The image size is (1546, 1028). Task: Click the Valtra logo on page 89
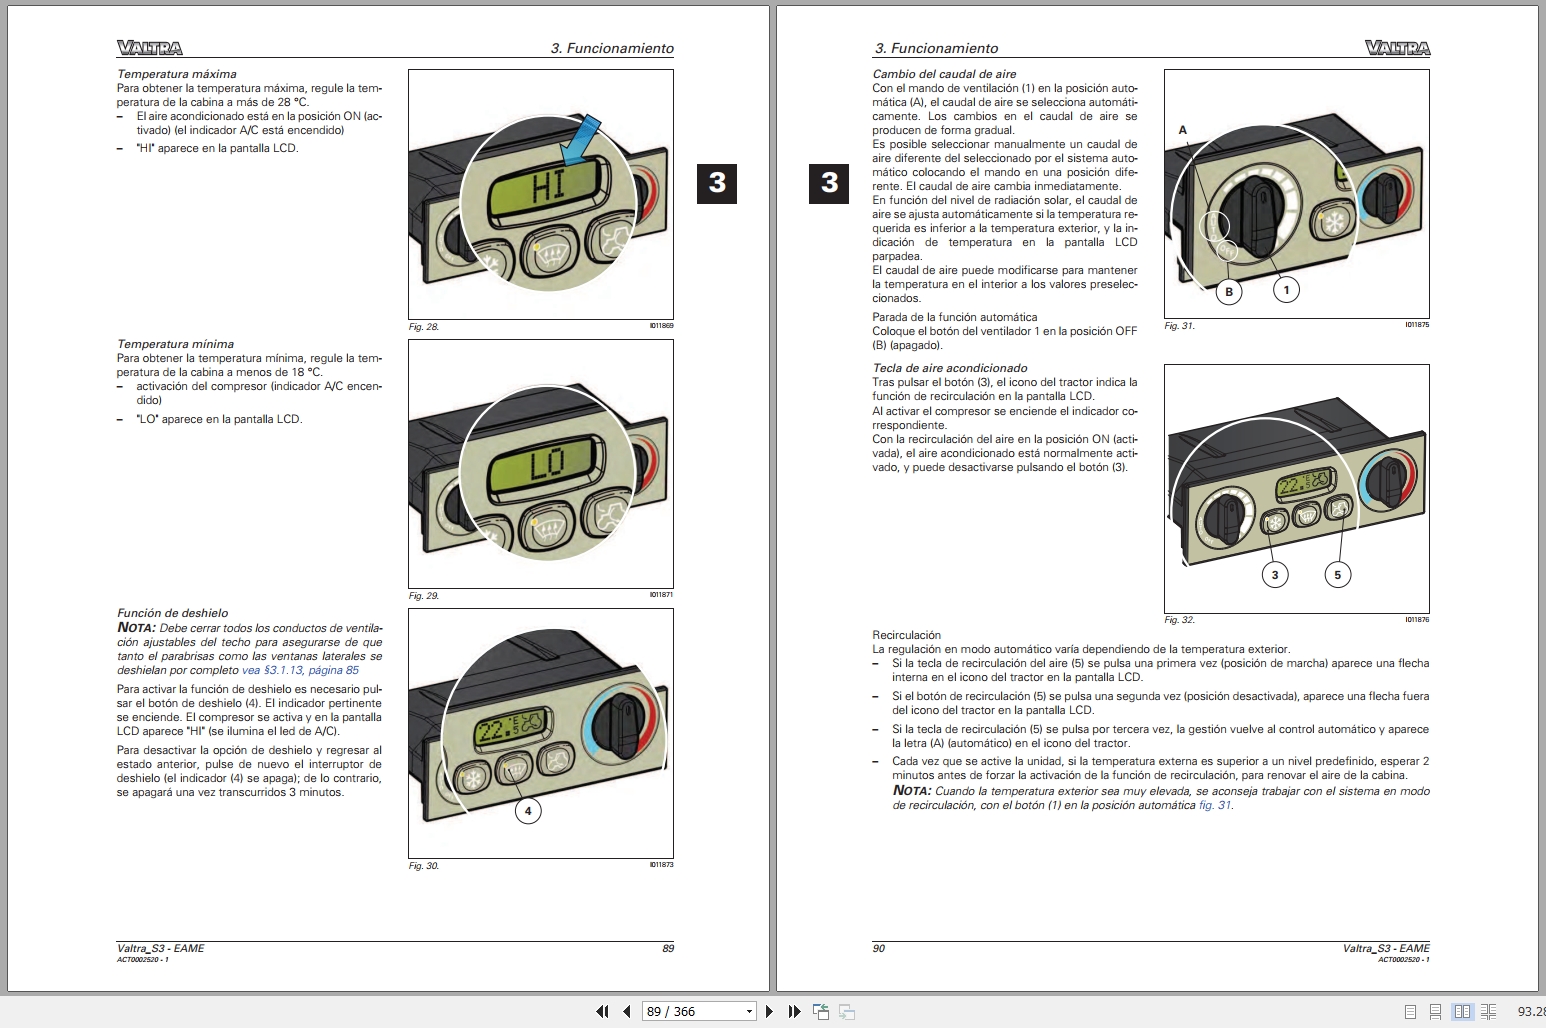click(x=150, y=47)
